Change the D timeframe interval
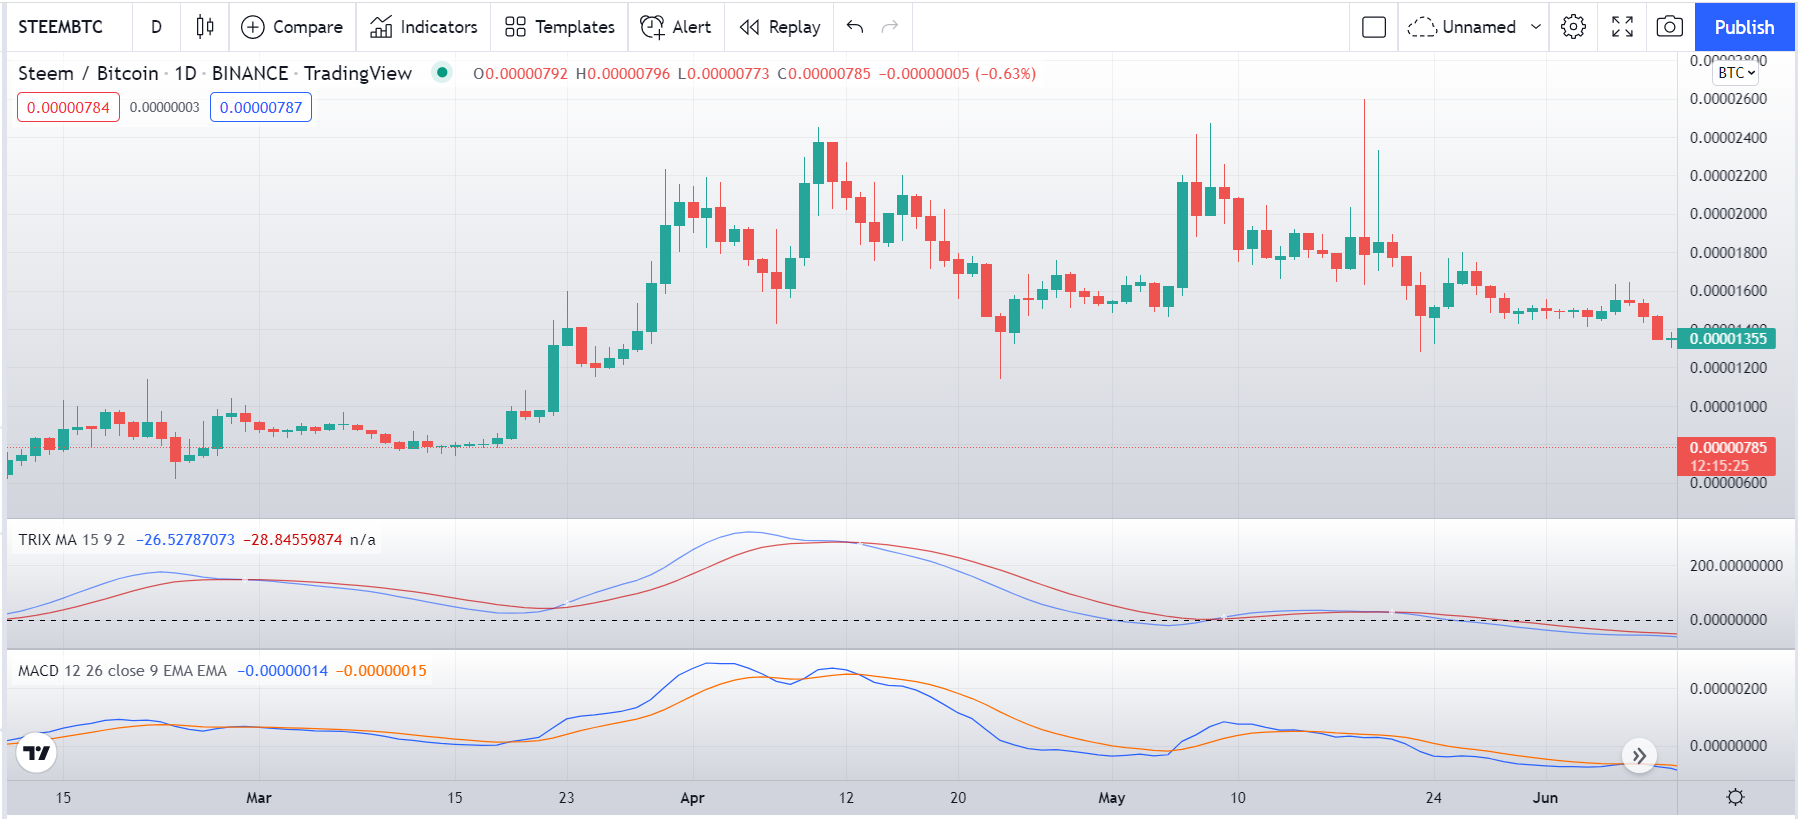 [156, 27]
